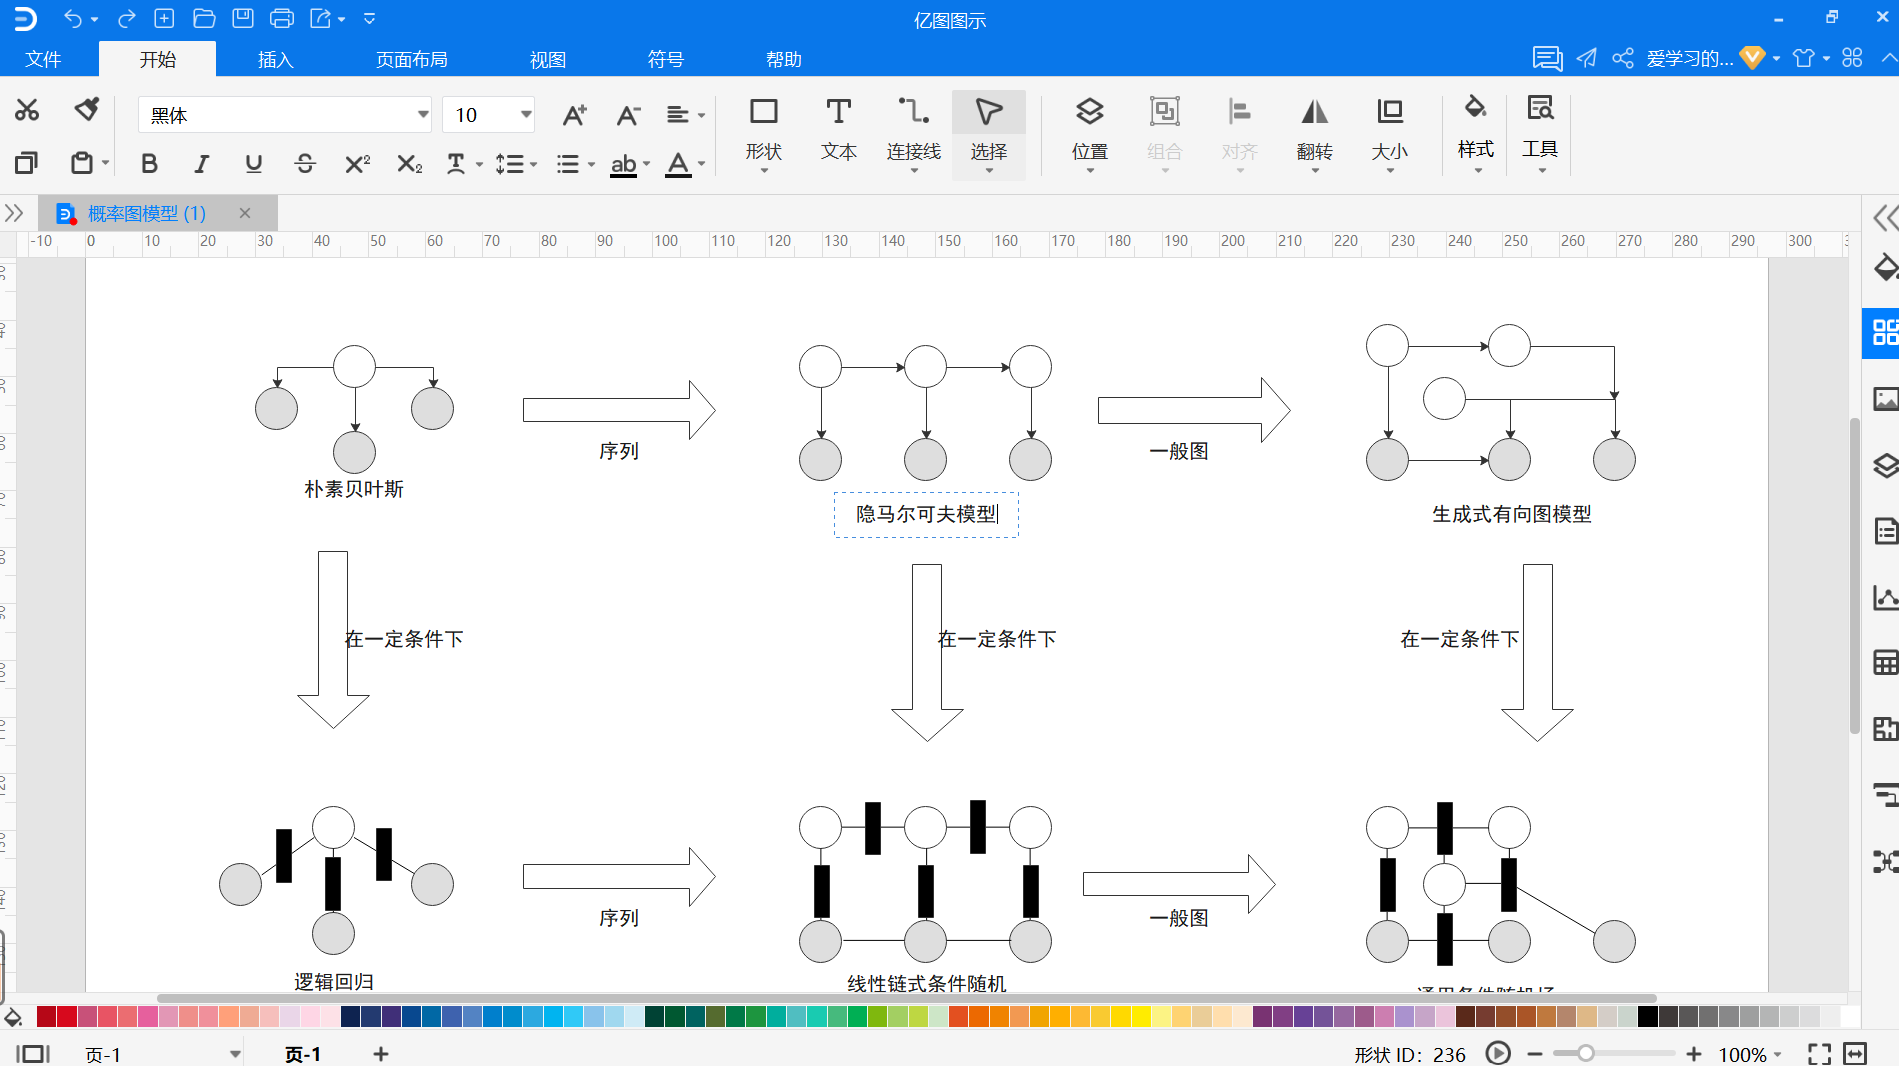Click the Open folder icon in title bar
Screen dimensions: 1899x1066
point(204,18)
